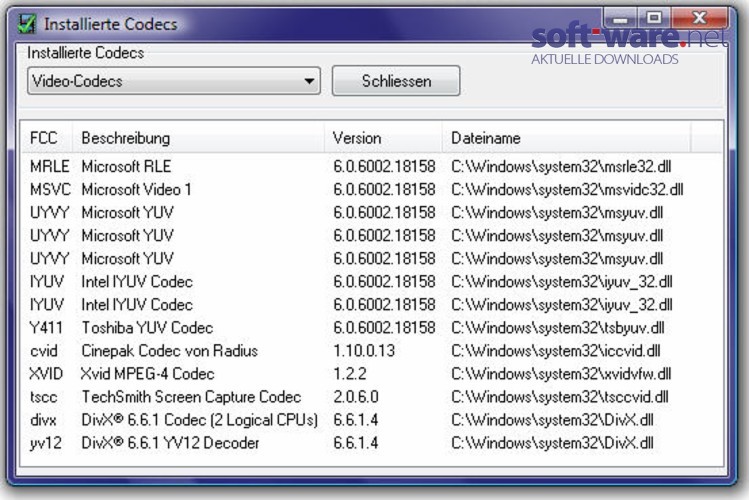Select the Microsoft RLE description
Screen dimensions: 749x500
(x=126, y=166)
